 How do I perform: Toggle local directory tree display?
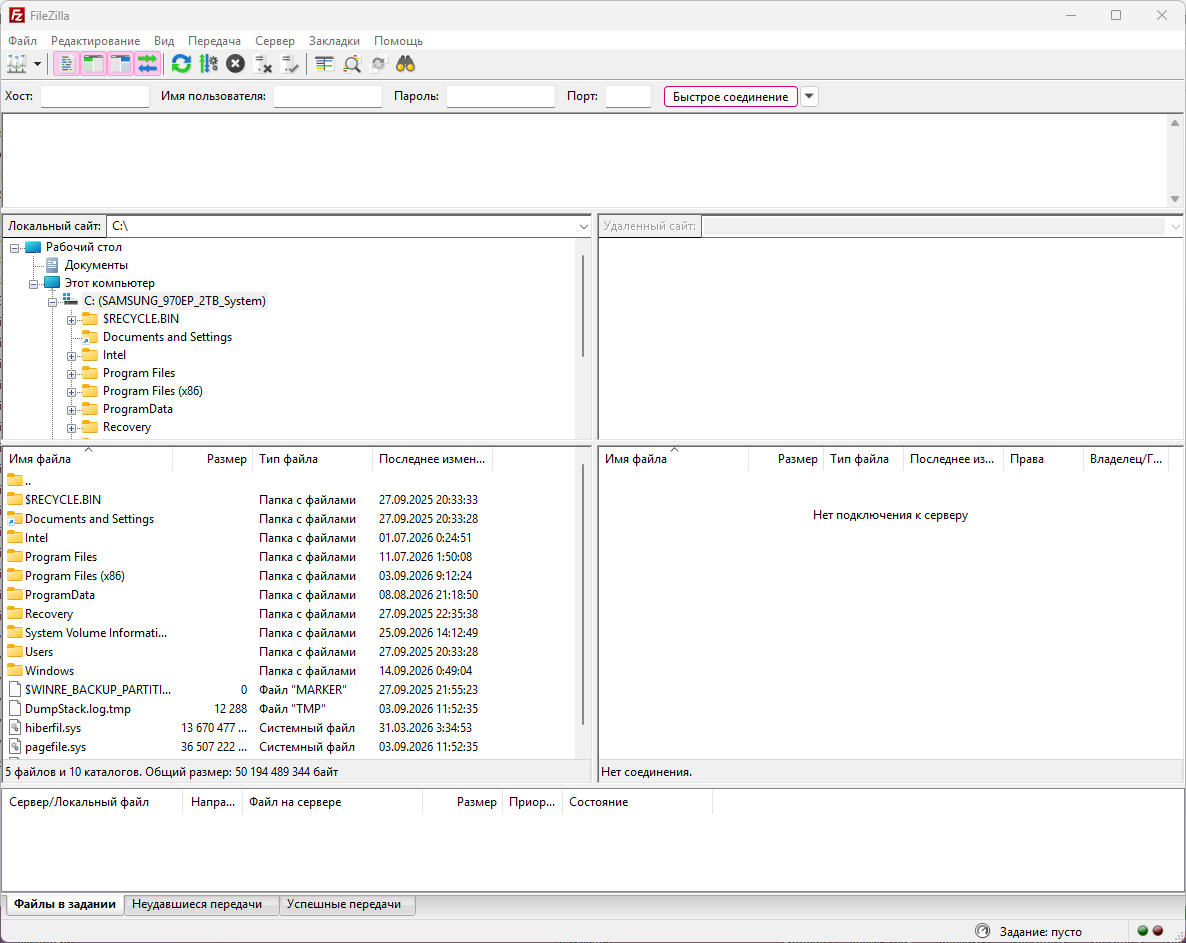point(93,64)
